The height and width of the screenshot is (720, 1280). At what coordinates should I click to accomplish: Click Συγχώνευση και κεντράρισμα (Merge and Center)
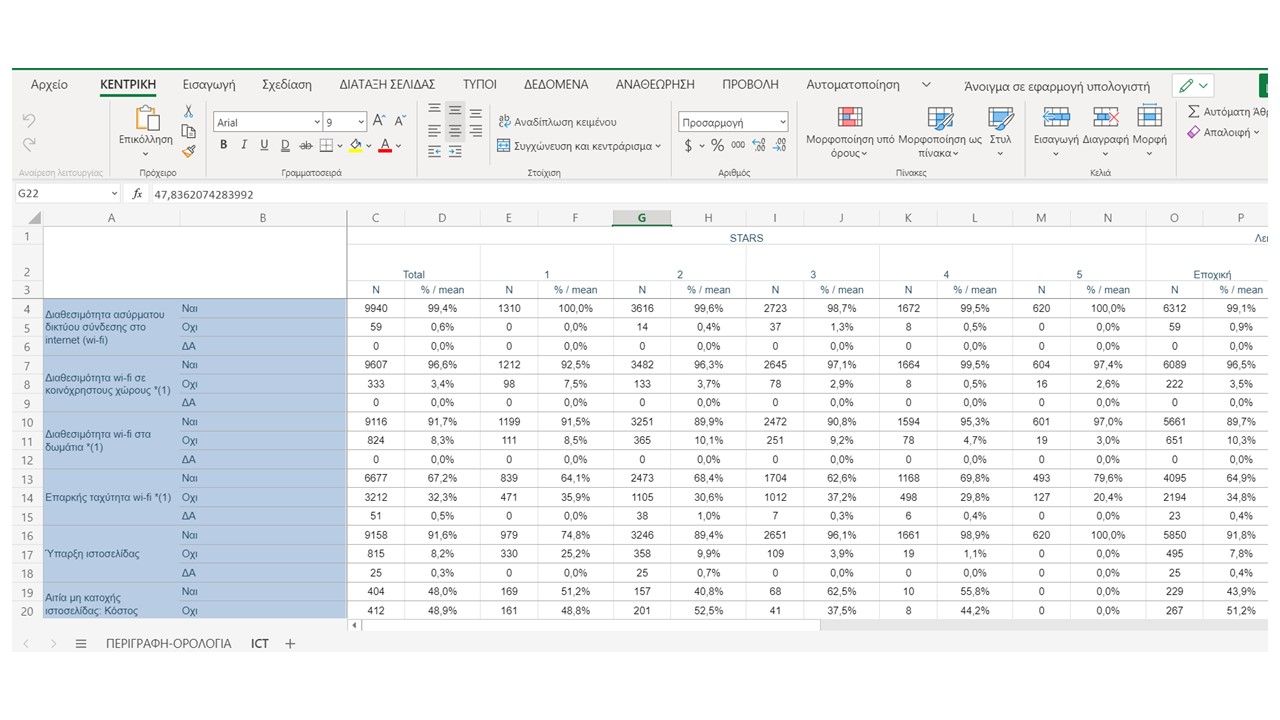(579, 146)
